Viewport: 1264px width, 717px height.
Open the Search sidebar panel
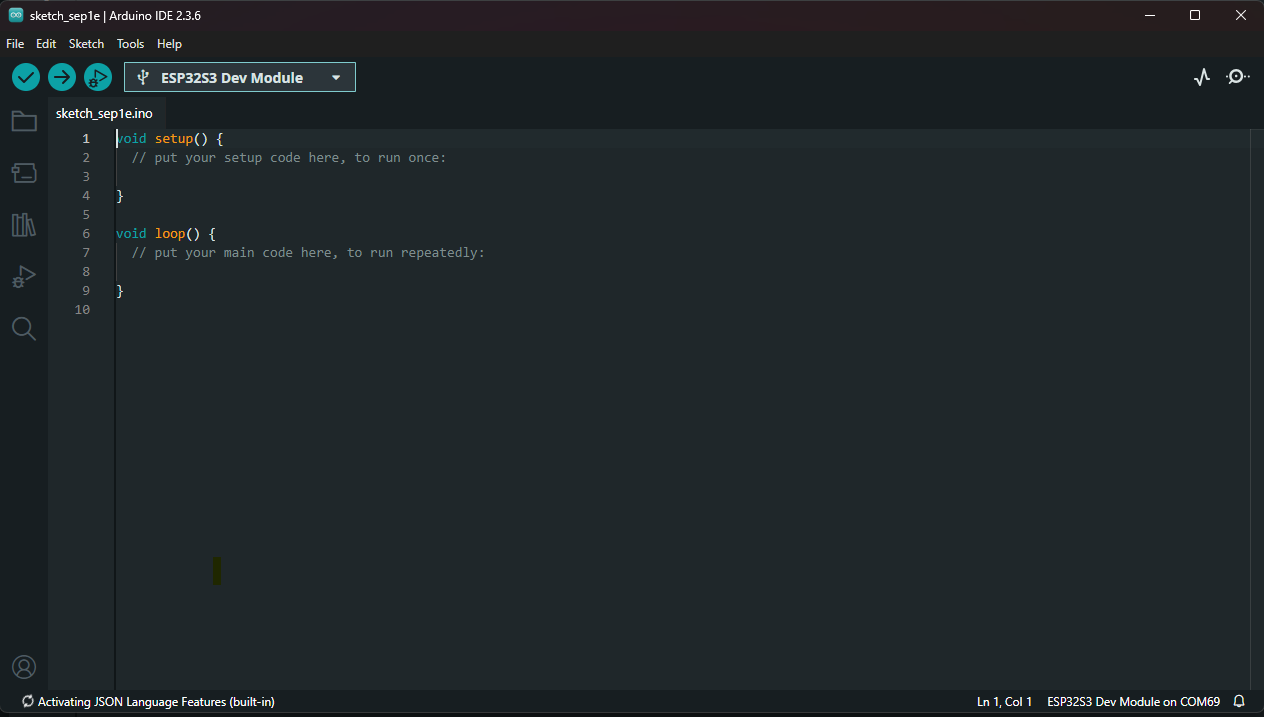[24, 328]
